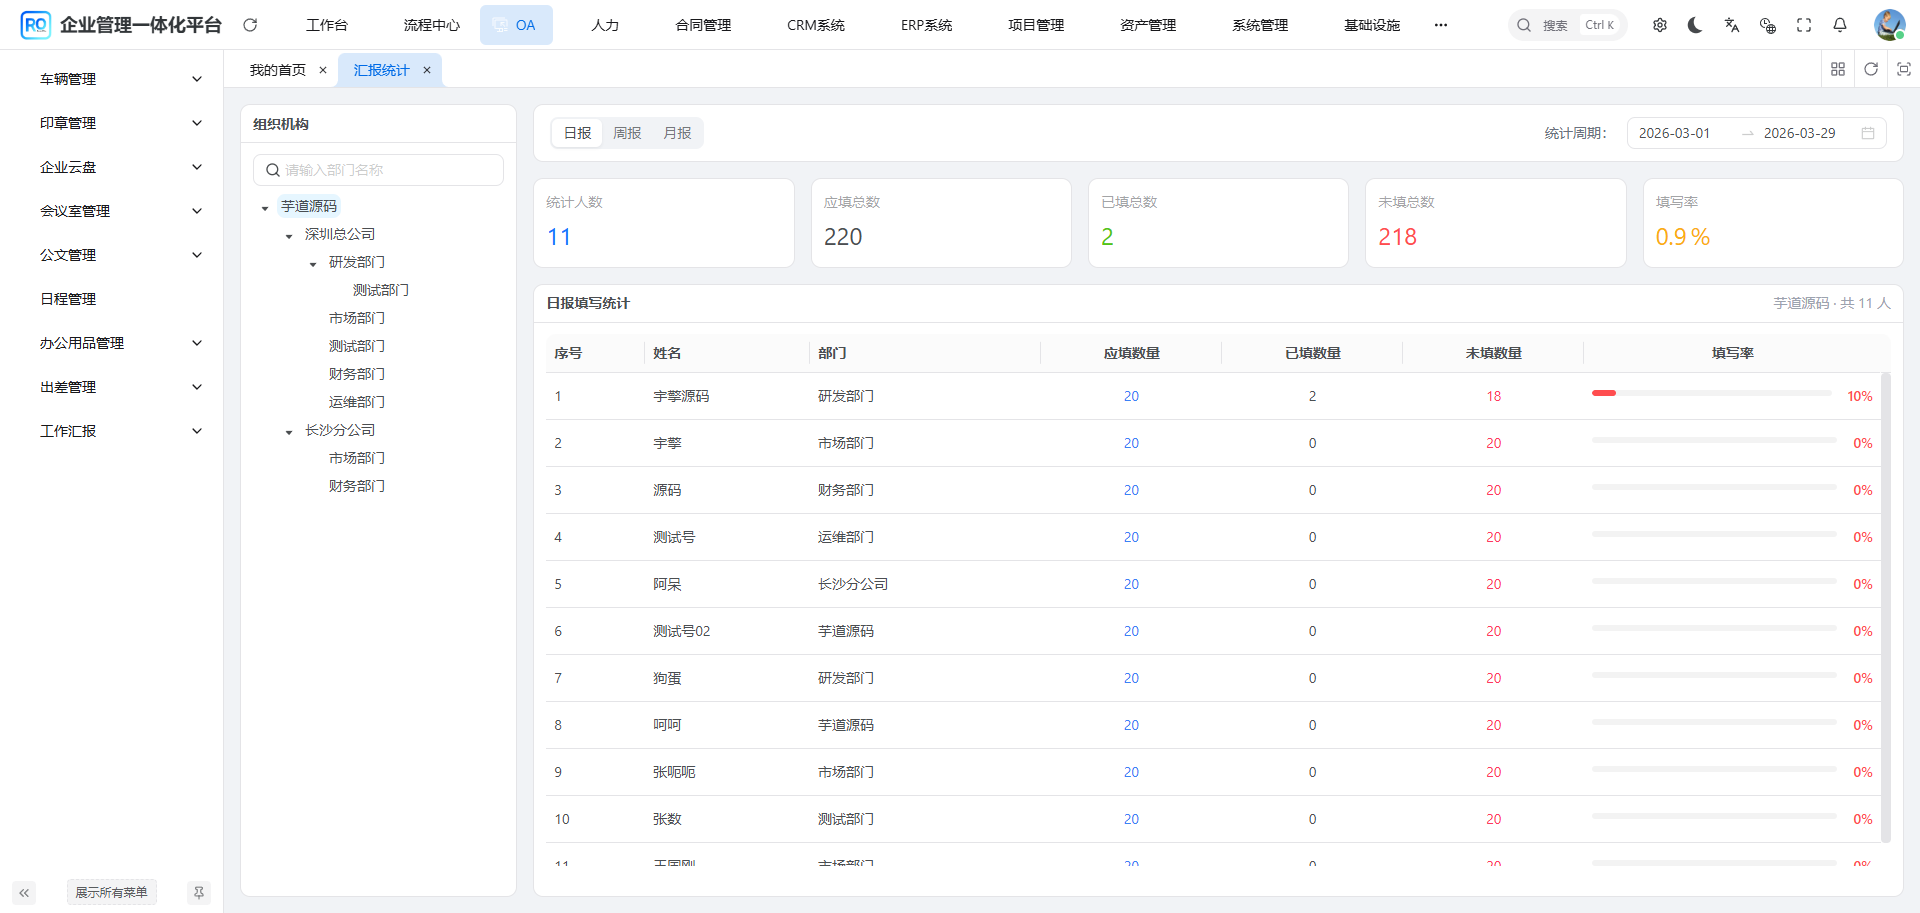1920x913 pixels.
Task: Toggle dark mode with moon icon
Action: click(1695, 25)
